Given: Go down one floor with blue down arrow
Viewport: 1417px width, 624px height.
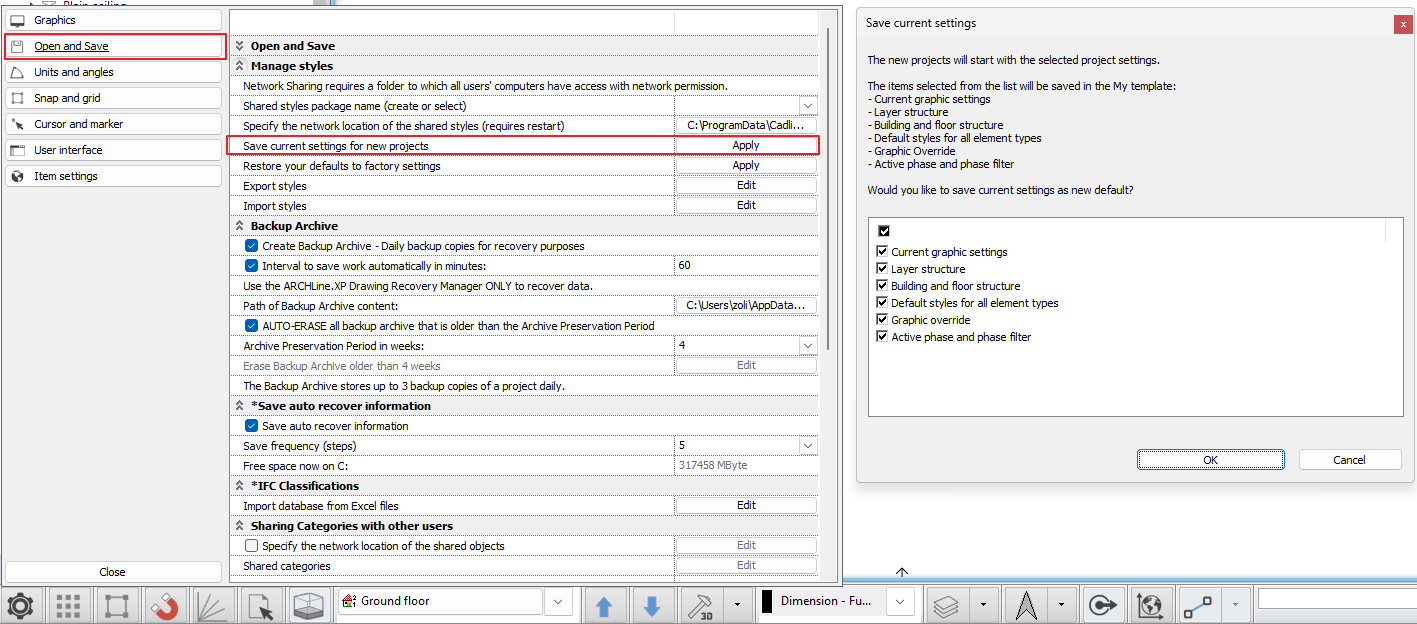Looking at the screenshot, I should pos(652,606).
